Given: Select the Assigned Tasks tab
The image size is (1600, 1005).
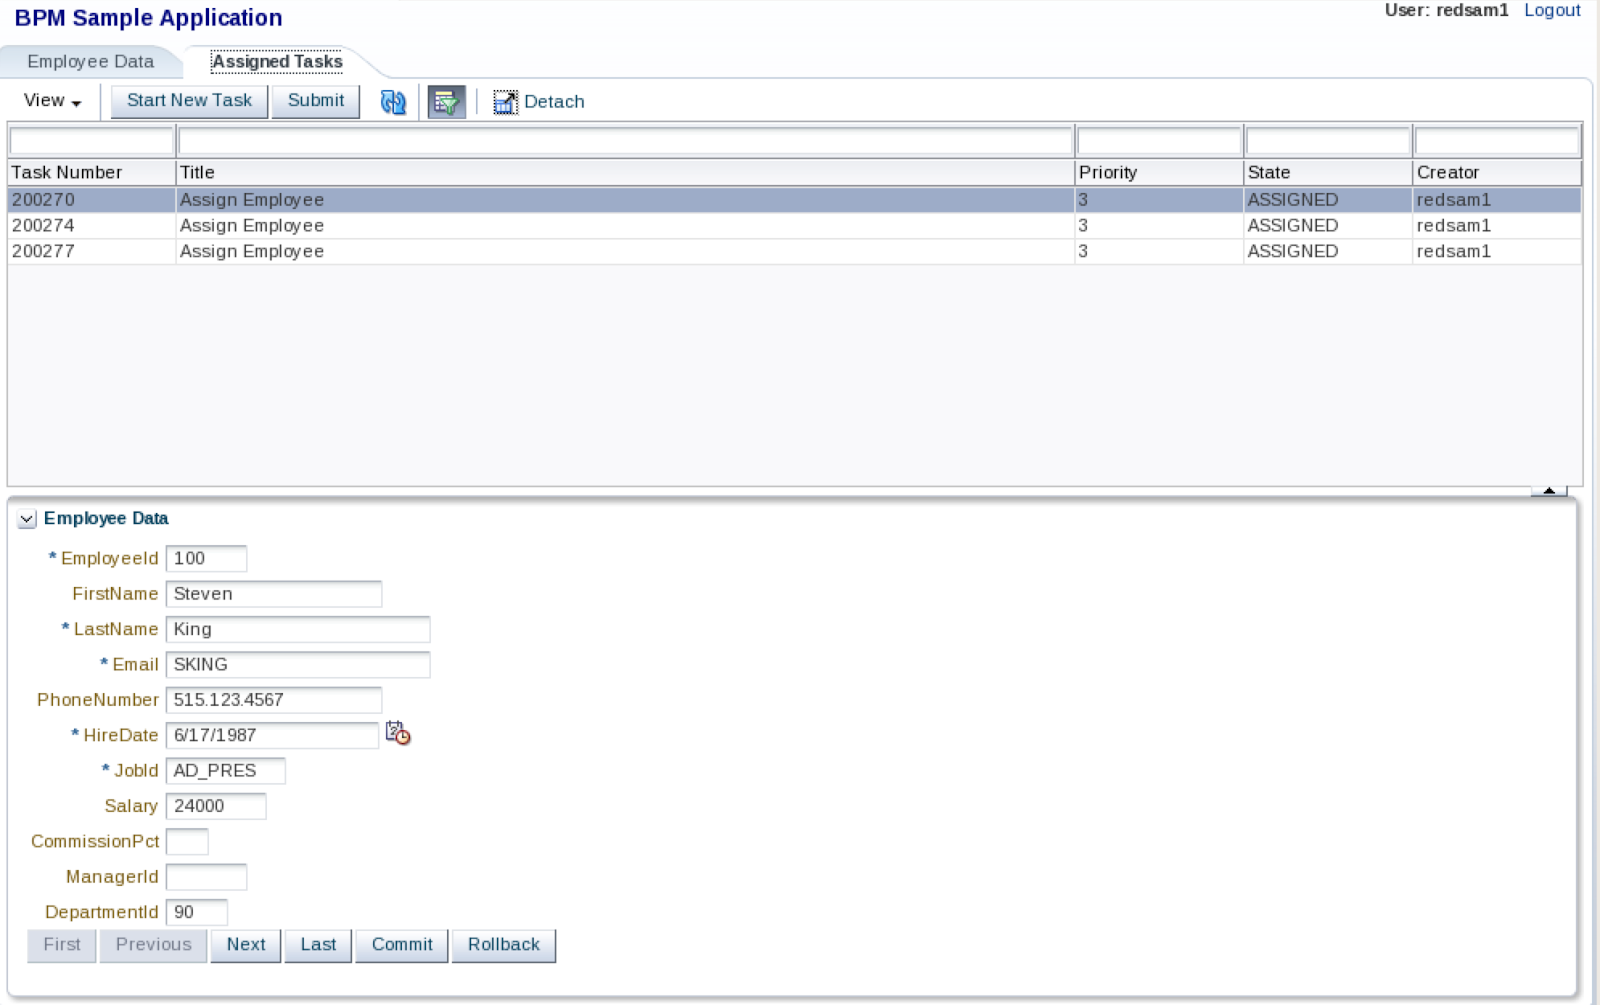Looking at the screenshot, I should tap(277, 61).
